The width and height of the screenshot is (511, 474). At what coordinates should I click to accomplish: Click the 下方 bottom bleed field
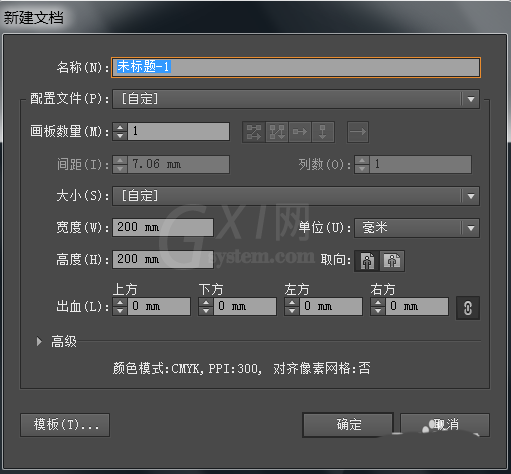point(245,307)
